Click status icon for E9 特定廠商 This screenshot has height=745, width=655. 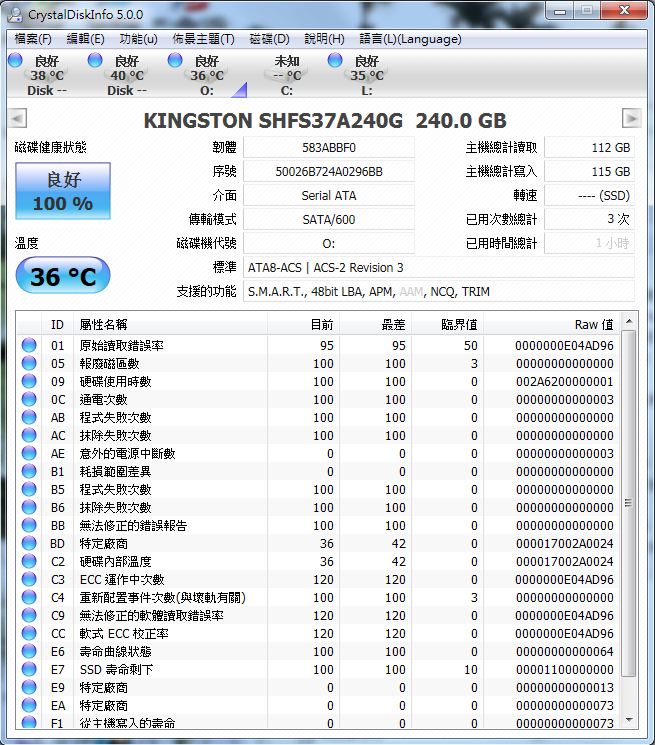click(29, 687)
